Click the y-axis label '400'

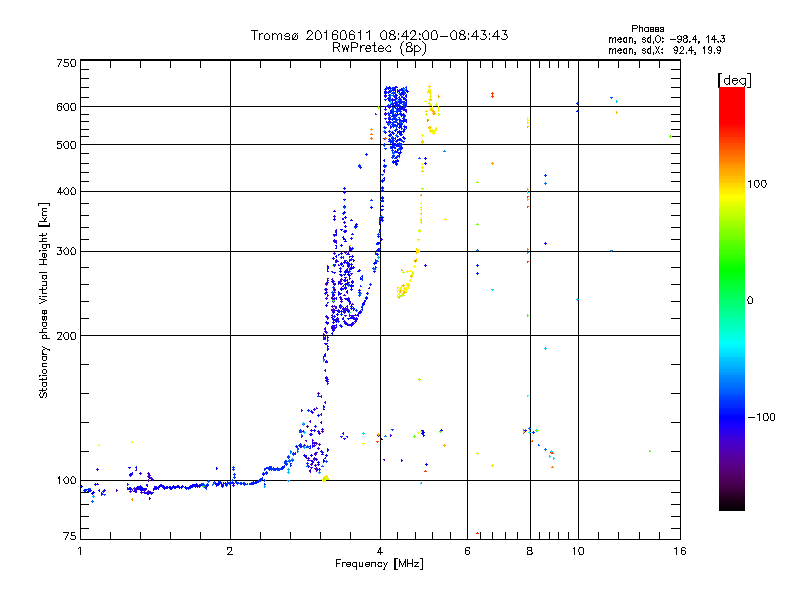coord(67,191)
